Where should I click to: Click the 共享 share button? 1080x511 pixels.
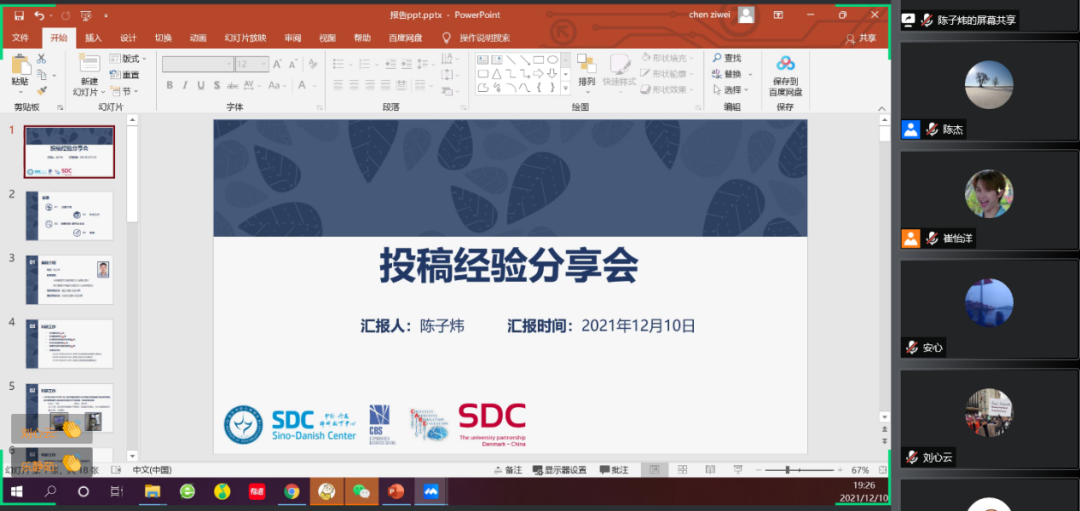tap(862, 38)
